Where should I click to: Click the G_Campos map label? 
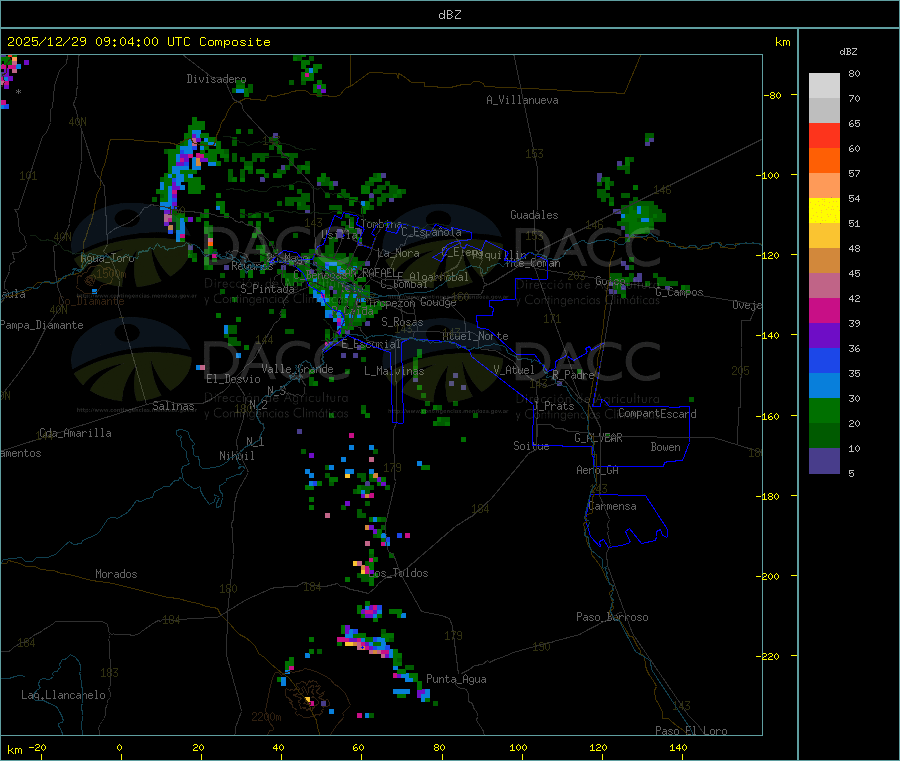(679, 292)
